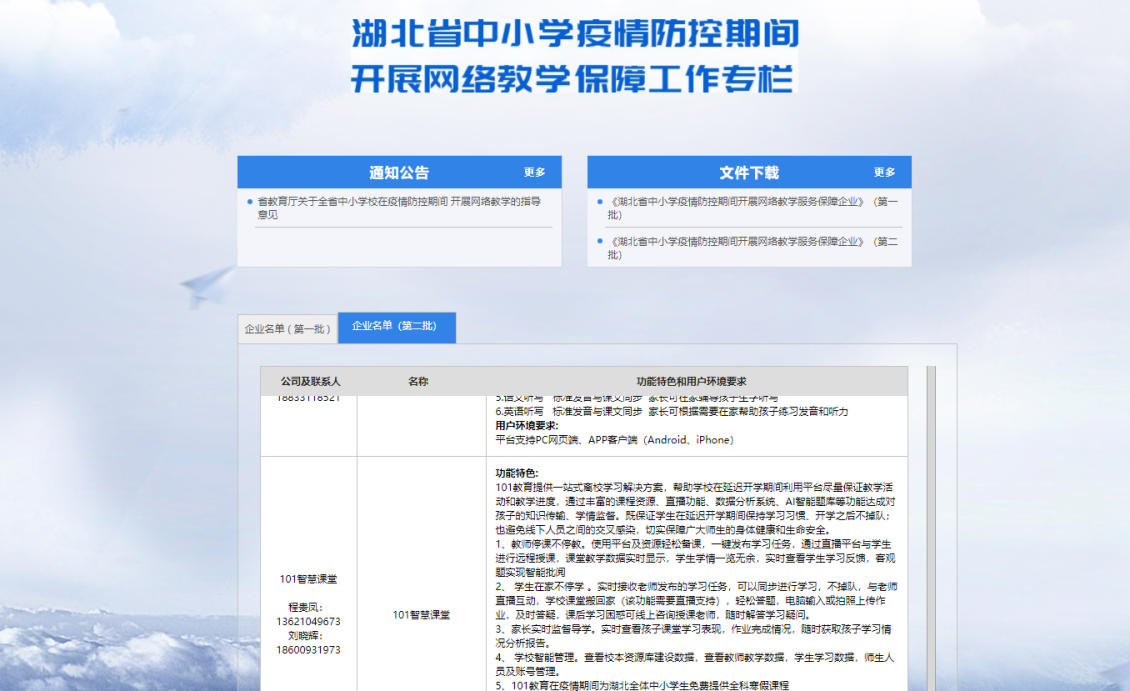Click the bullet icon beside the second batch document
Image resolution: width=1130 pixels, height=691 pixels.
(x=597, y=243)
